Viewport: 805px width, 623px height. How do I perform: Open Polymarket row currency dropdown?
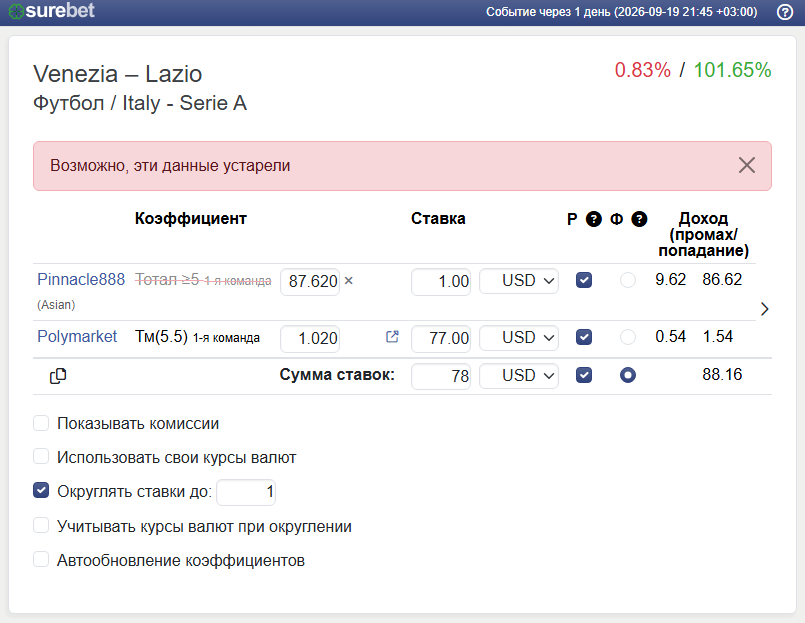519,338
